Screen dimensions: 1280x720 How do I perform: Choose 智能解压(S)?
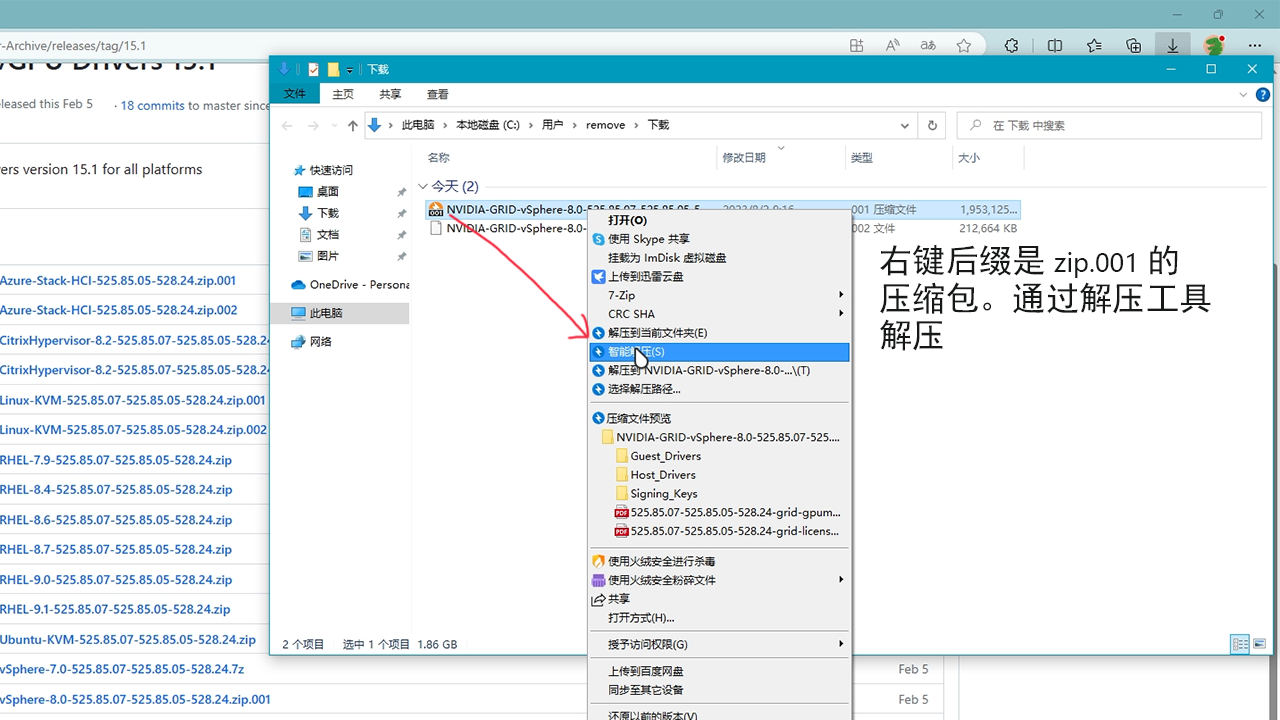coord(720,352)
